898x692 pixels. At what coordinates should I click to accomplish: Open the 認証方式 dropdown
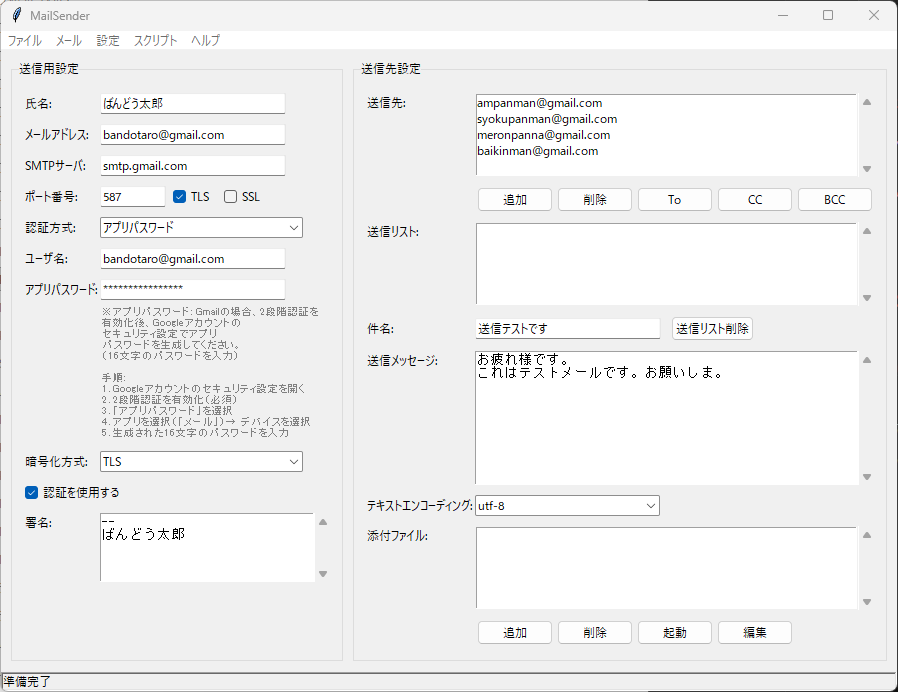point(201,228)
